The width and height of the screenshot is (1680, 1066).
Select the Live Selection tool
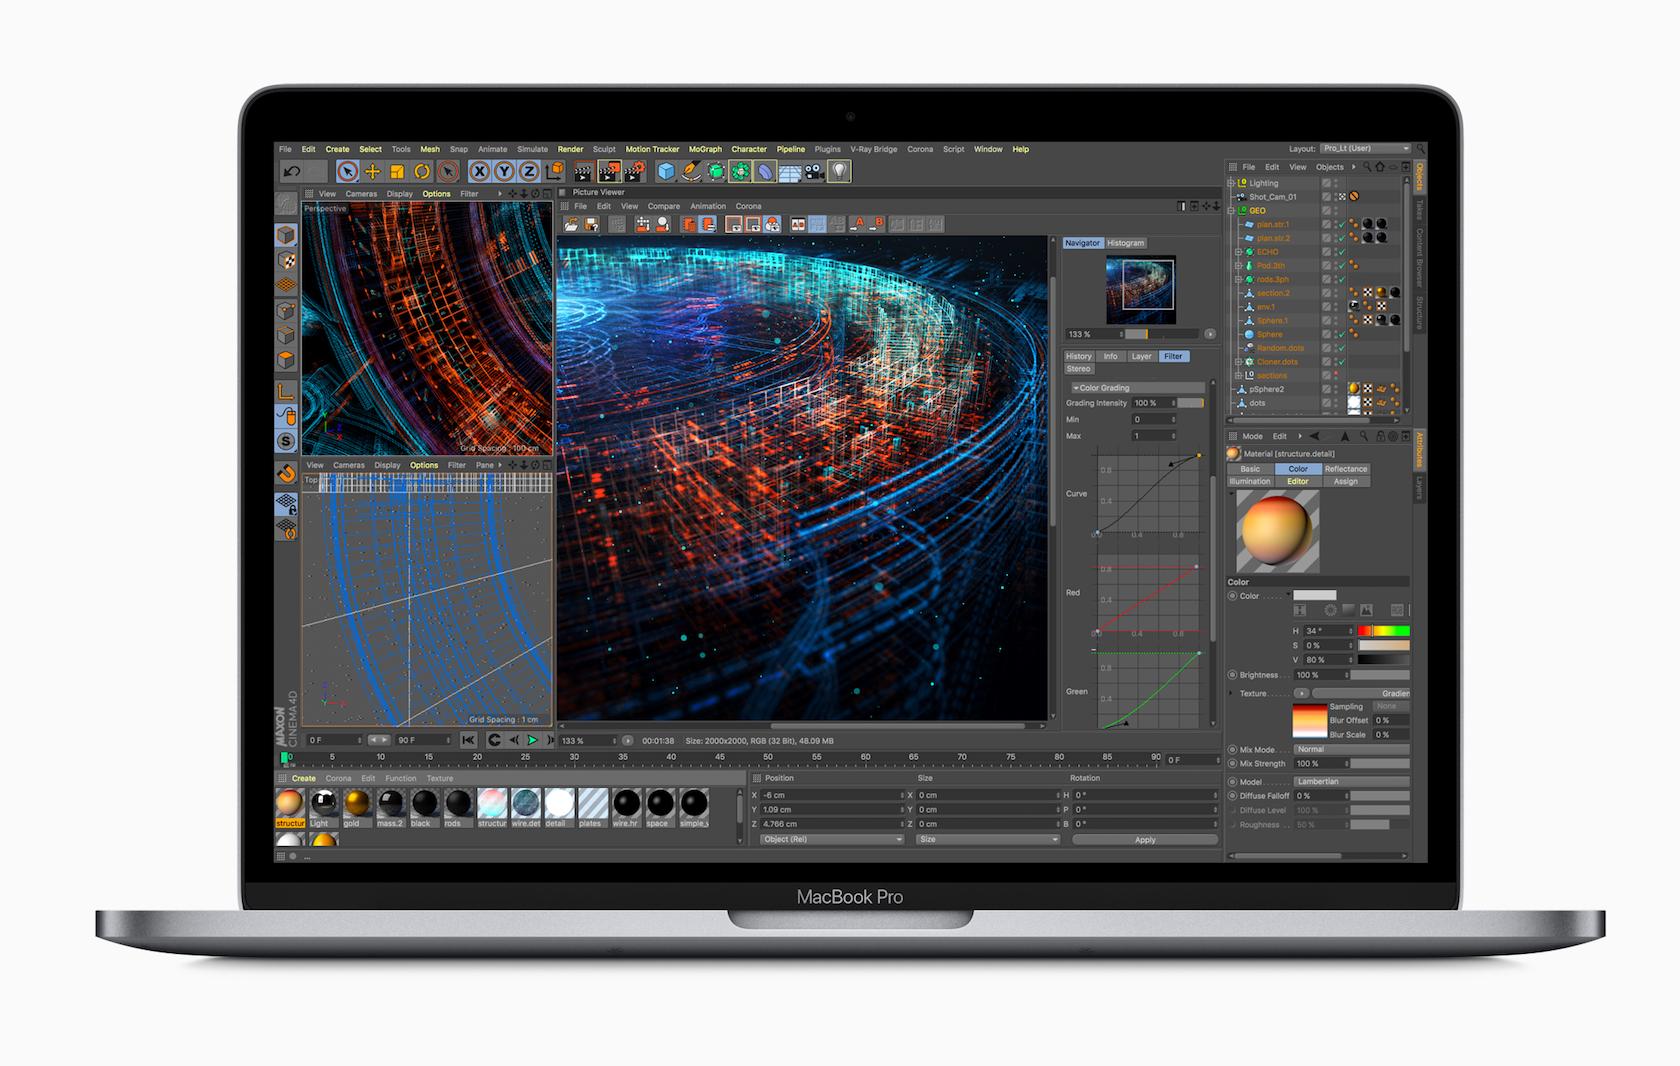(x=347, y=172)
